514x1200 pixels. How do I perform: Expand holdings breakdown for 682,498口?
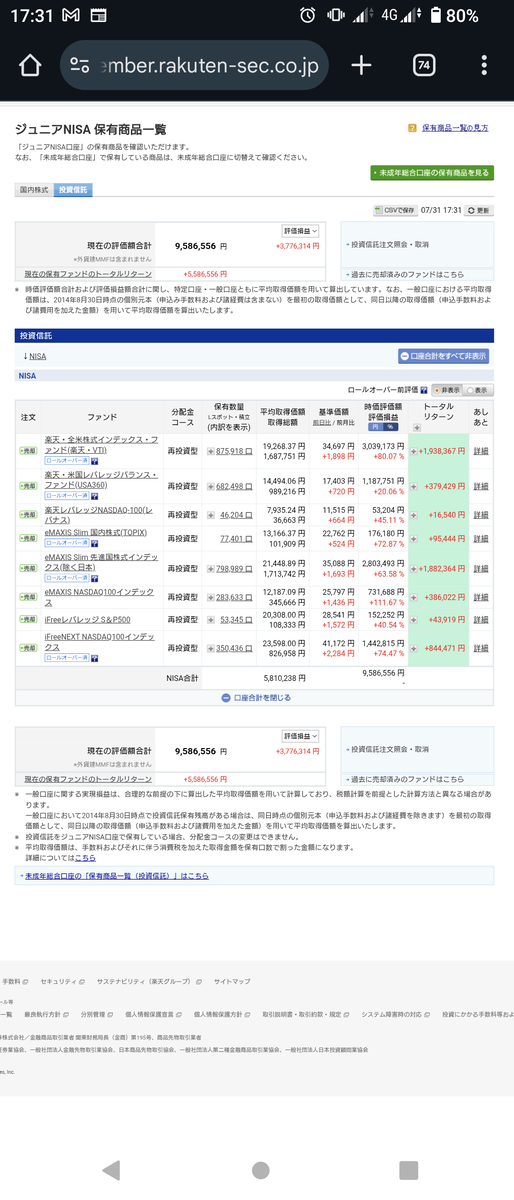[x=211, y=486]
